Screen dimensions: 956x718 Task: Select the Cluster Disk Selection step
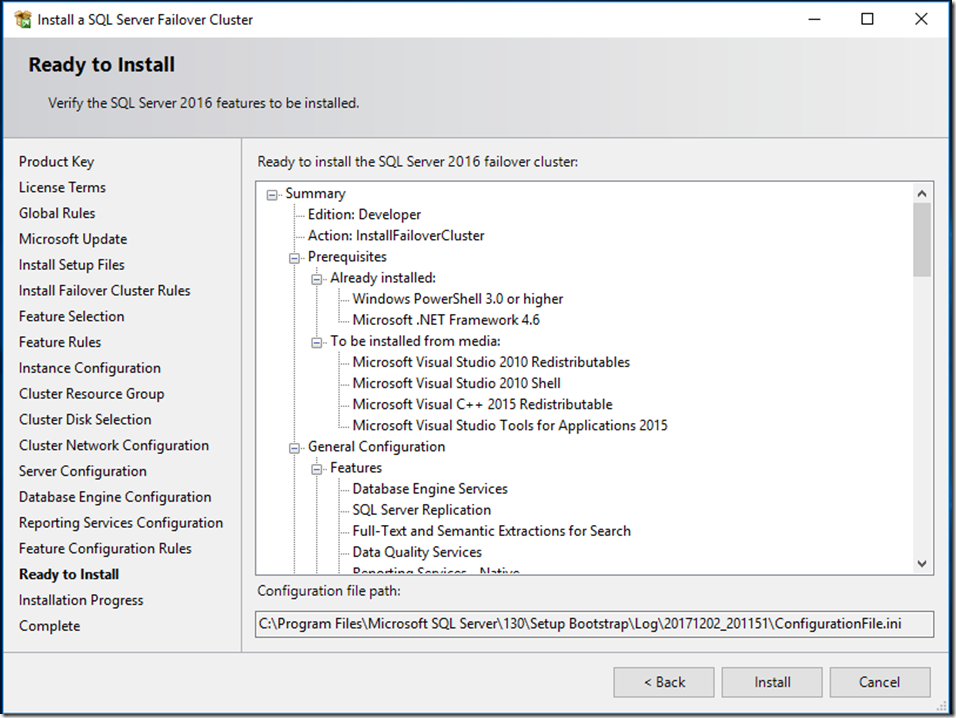85,419
